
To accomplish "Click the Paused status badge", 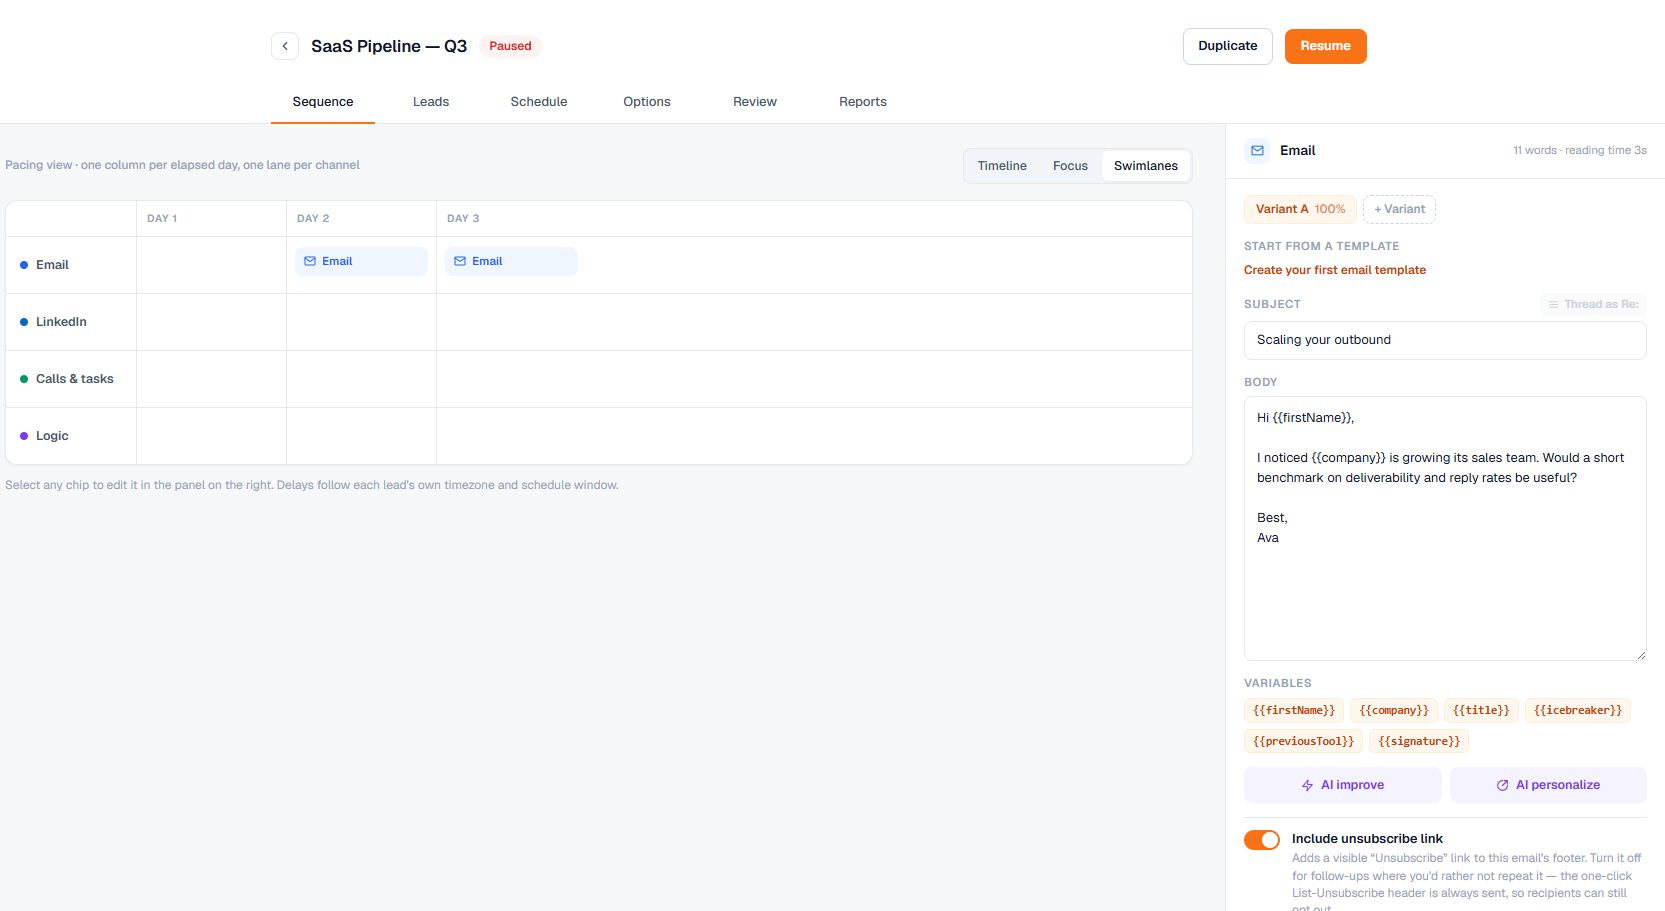I will pos(510,46).
